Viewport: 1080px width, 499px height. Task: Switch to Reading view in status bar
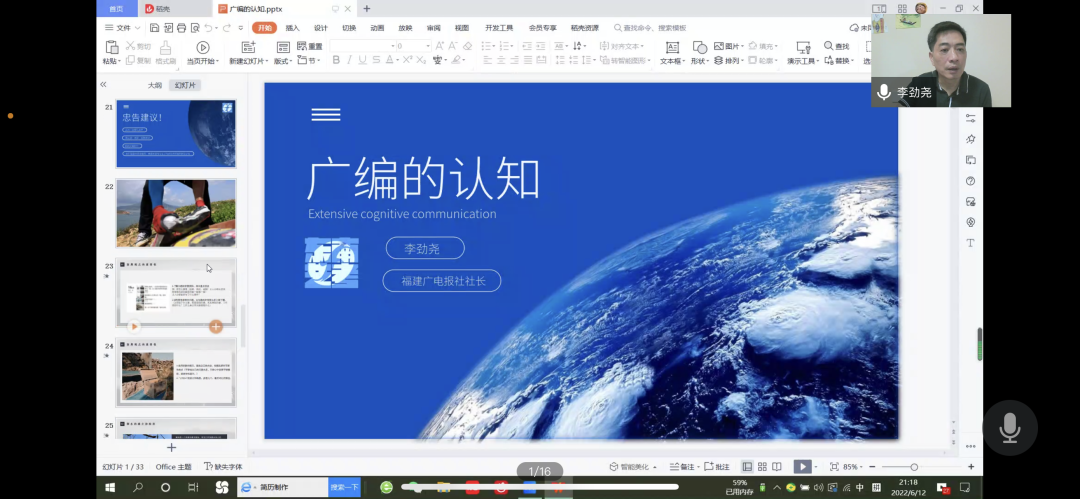[777, 467]
